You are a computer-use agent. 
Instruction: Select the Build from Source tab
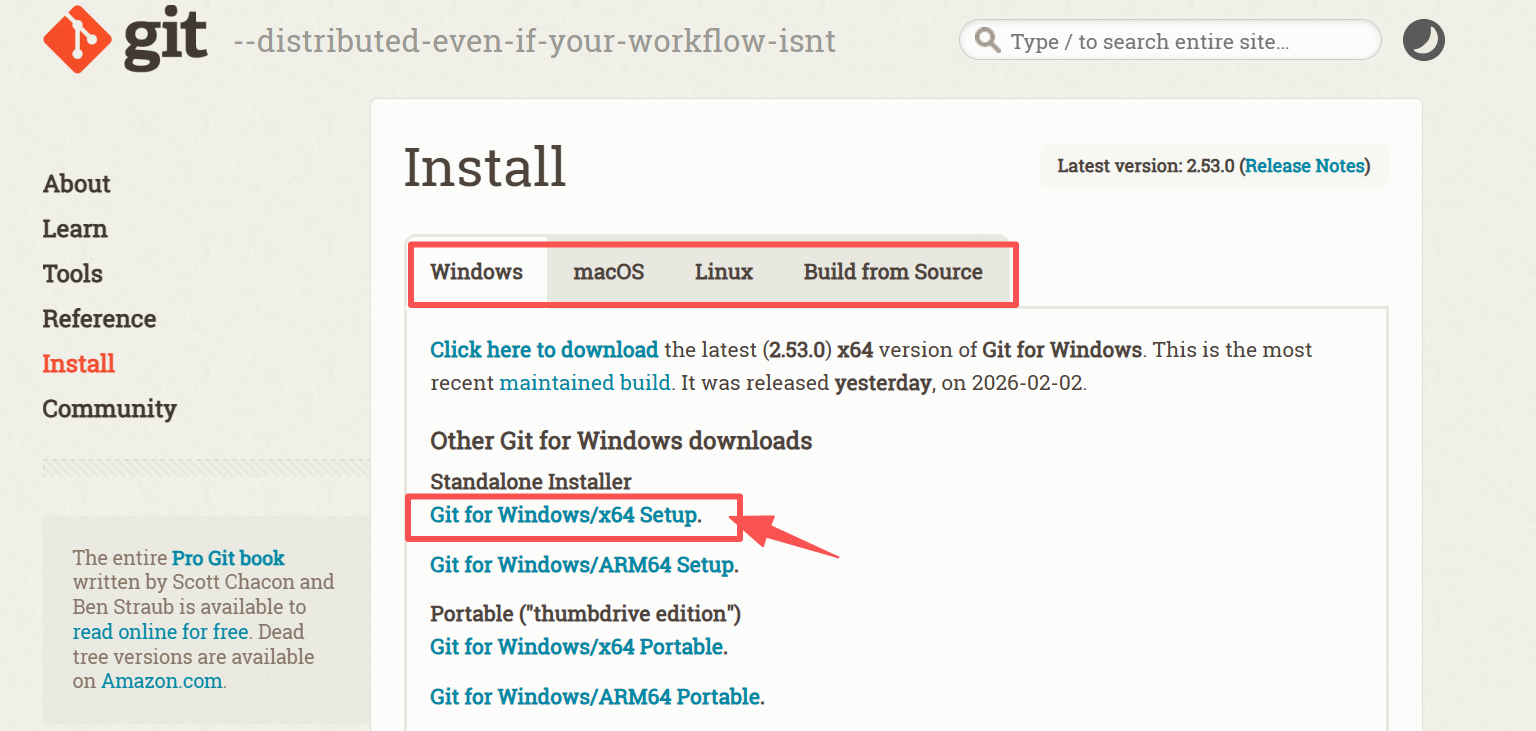(x=893, y=272)
